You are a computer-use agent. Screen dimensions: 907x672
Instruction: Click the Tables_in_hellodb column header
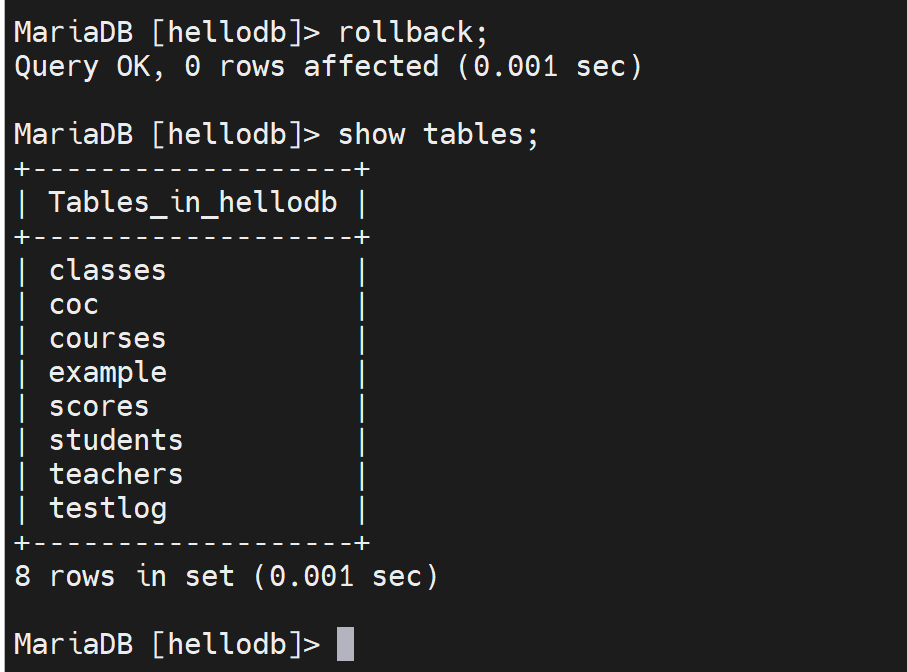pyautogui.click(x=192, y=203)
